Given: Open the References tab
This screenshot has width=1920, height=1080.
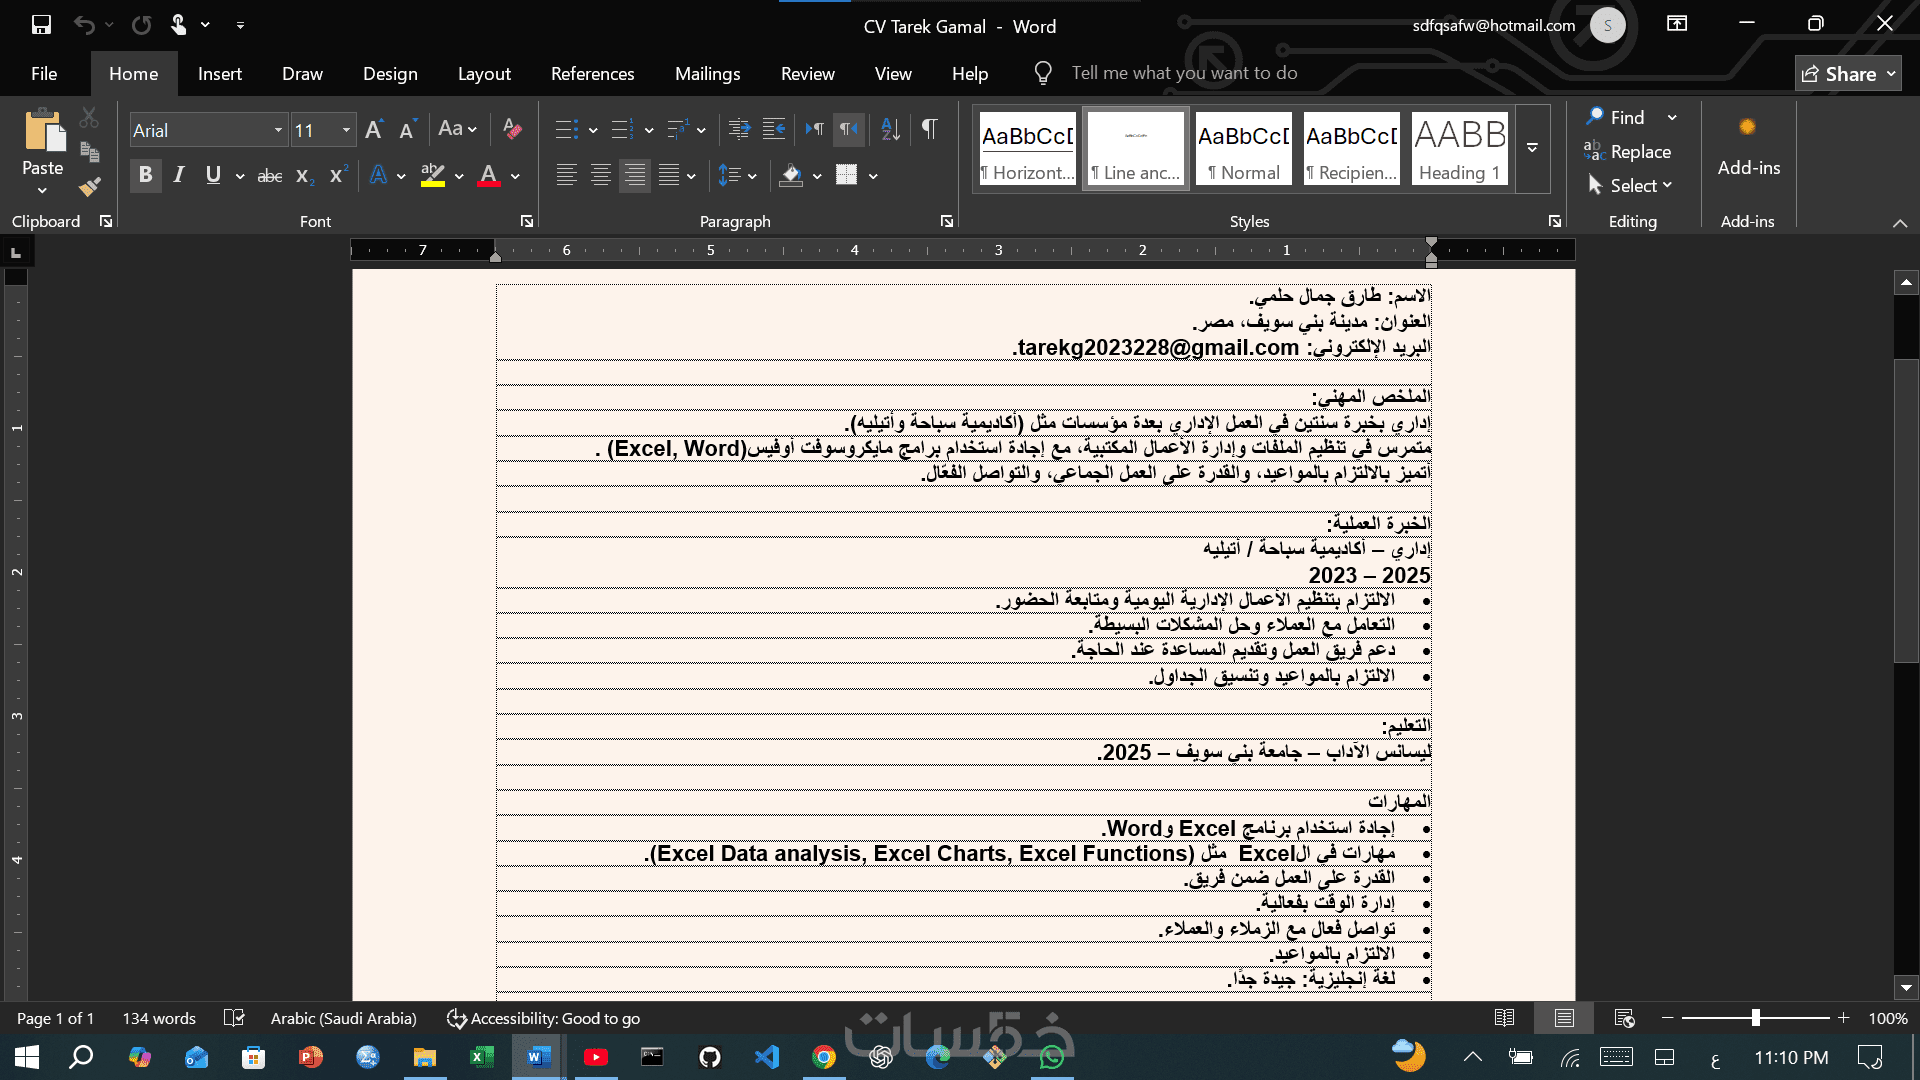Looking at the screenshot, I should (x=592, y=74).
